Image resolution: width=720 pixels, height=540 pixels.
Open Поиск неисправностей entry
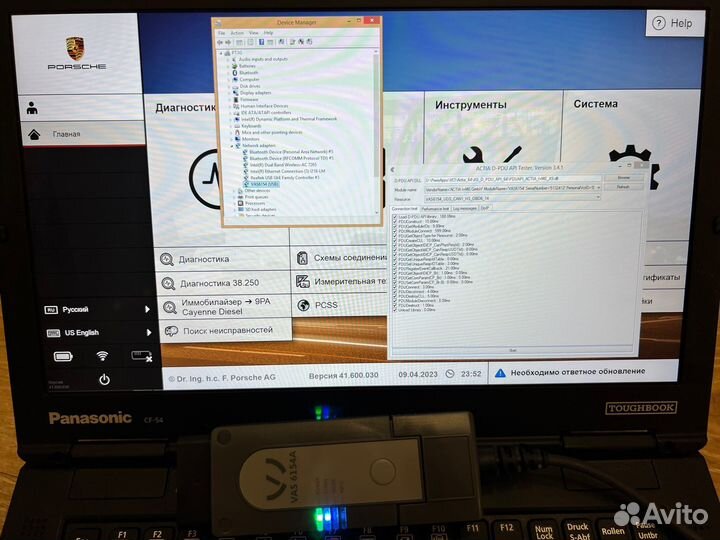(226, 329)
